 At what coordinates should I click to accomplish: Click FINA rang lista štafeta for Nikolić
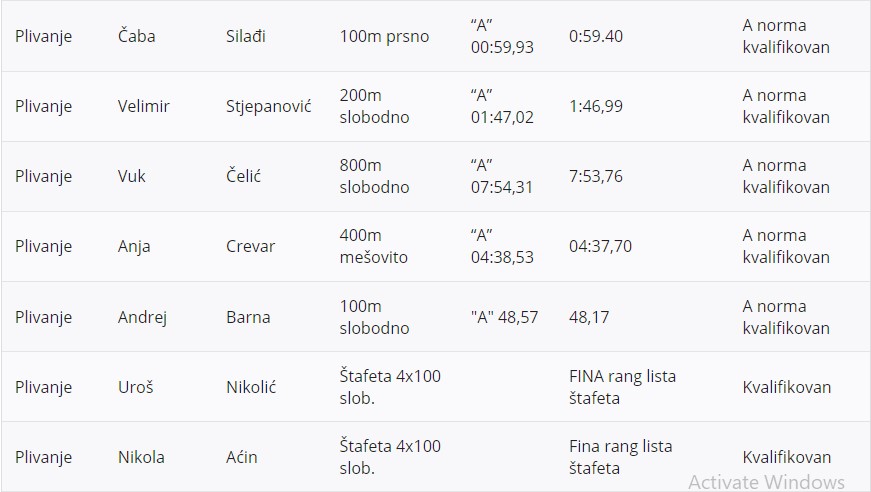[621, 387]
